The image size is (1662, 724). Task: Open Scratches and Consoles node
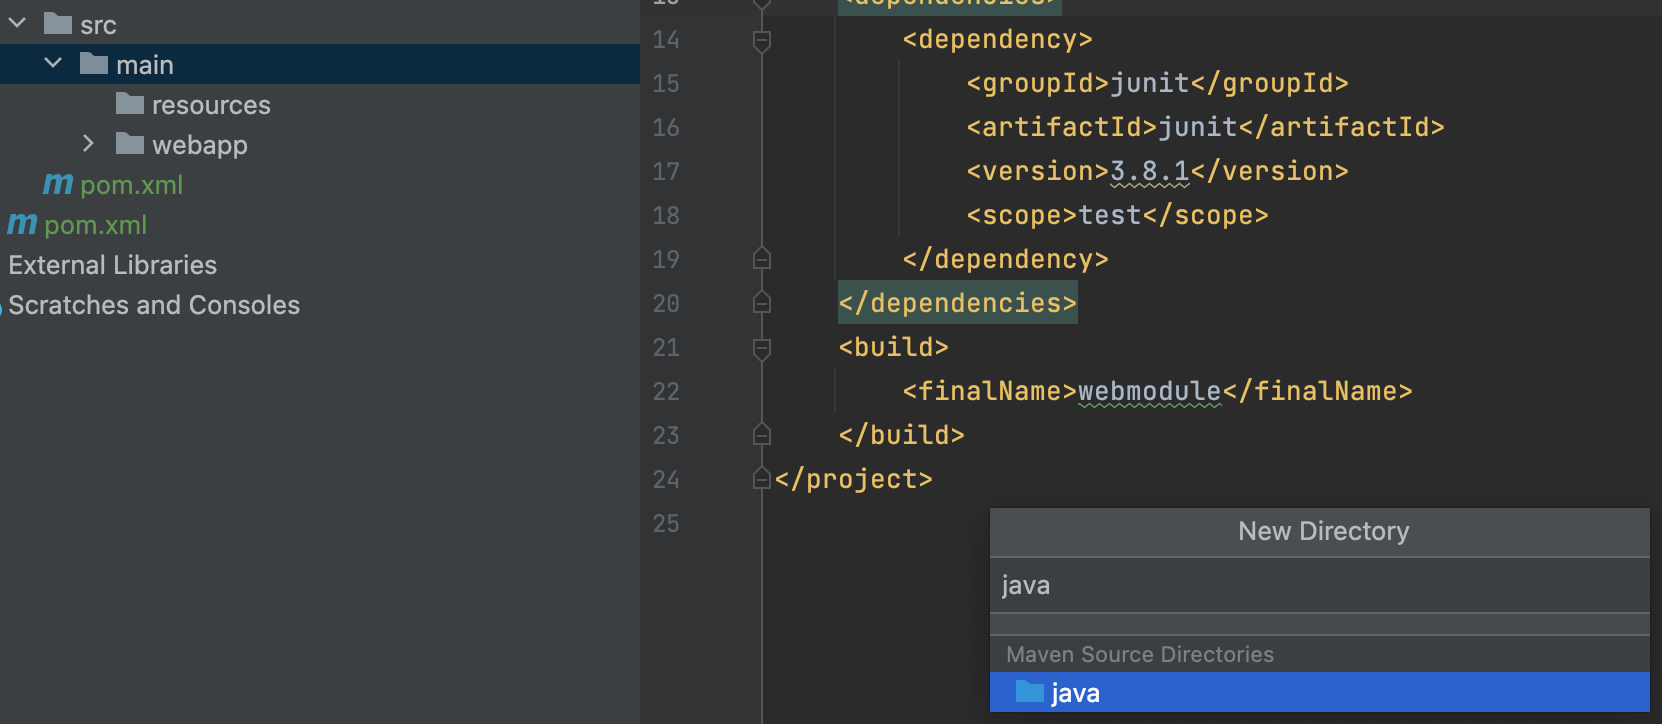[x=154, y=305]
